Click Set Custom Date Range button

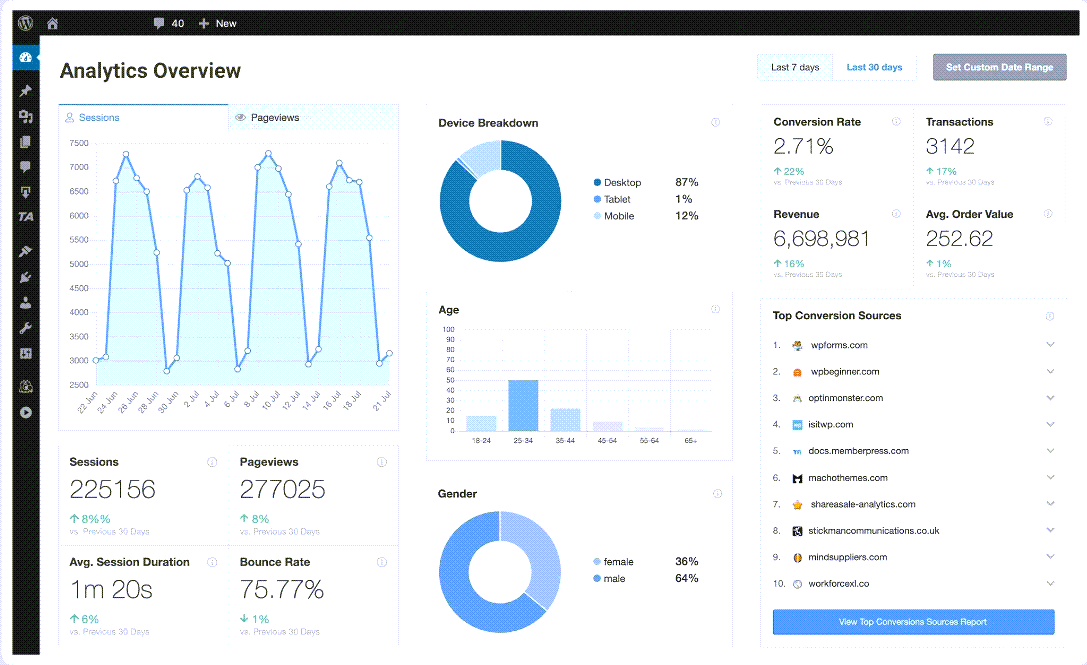(x=999, y=68)
